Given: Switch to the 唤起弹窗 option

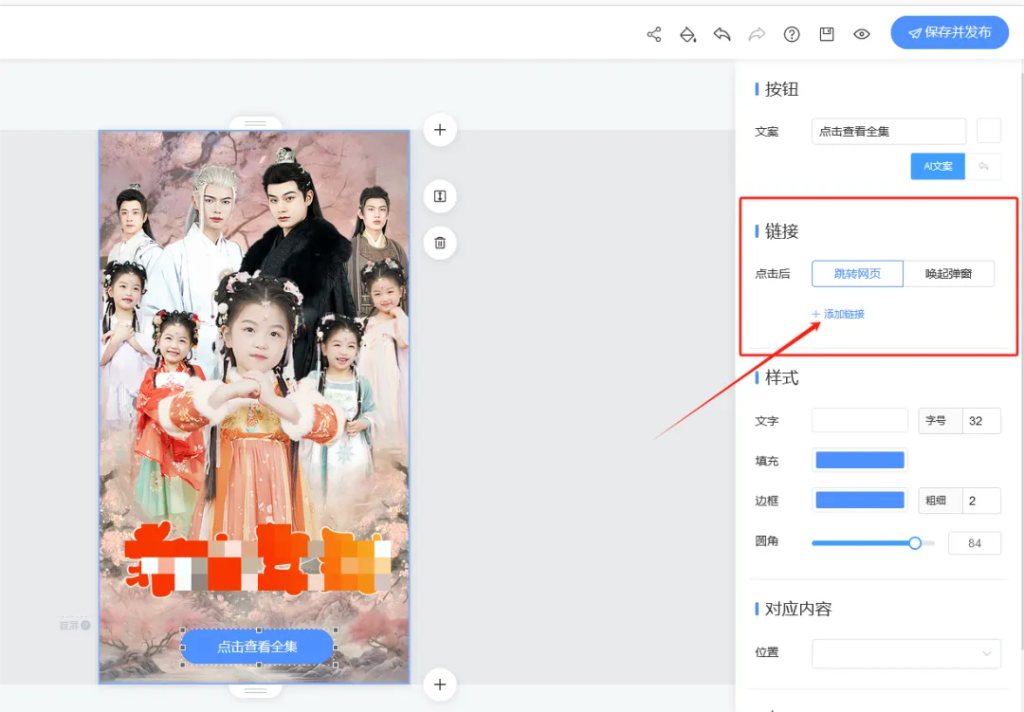Looking at the screenshot, I should 949,274.
